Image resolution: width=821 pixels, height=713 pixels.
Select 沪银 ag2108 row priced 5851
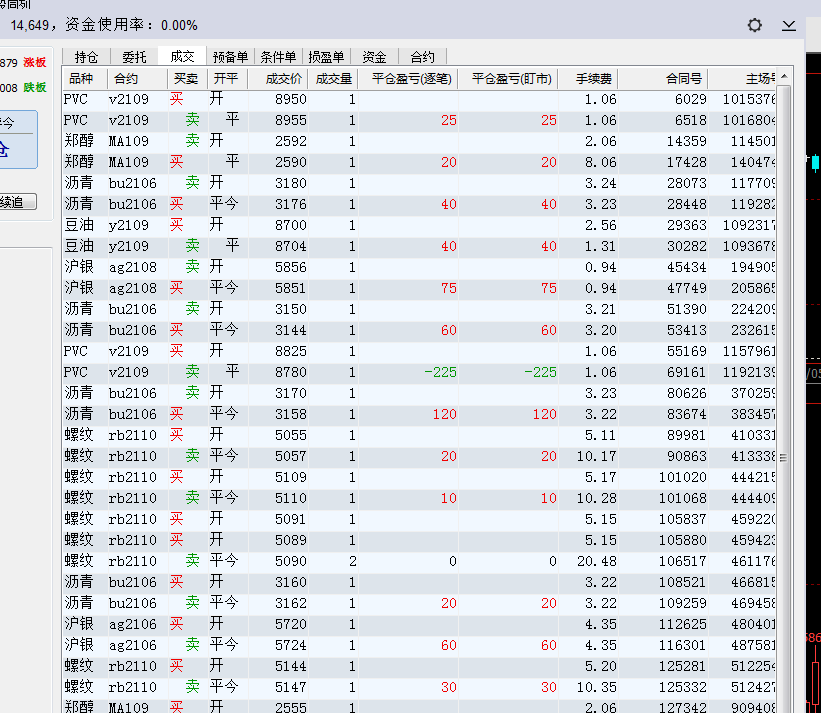pyautogui.click(x=419, y=288)
